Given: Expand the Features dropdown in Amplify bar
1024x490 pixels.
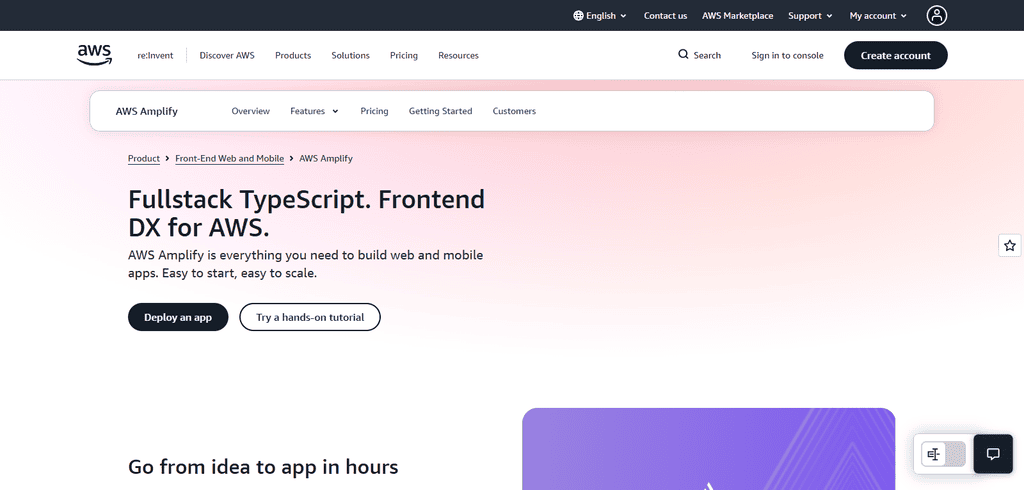Looking at the screenshot, I should coord(314,111).
